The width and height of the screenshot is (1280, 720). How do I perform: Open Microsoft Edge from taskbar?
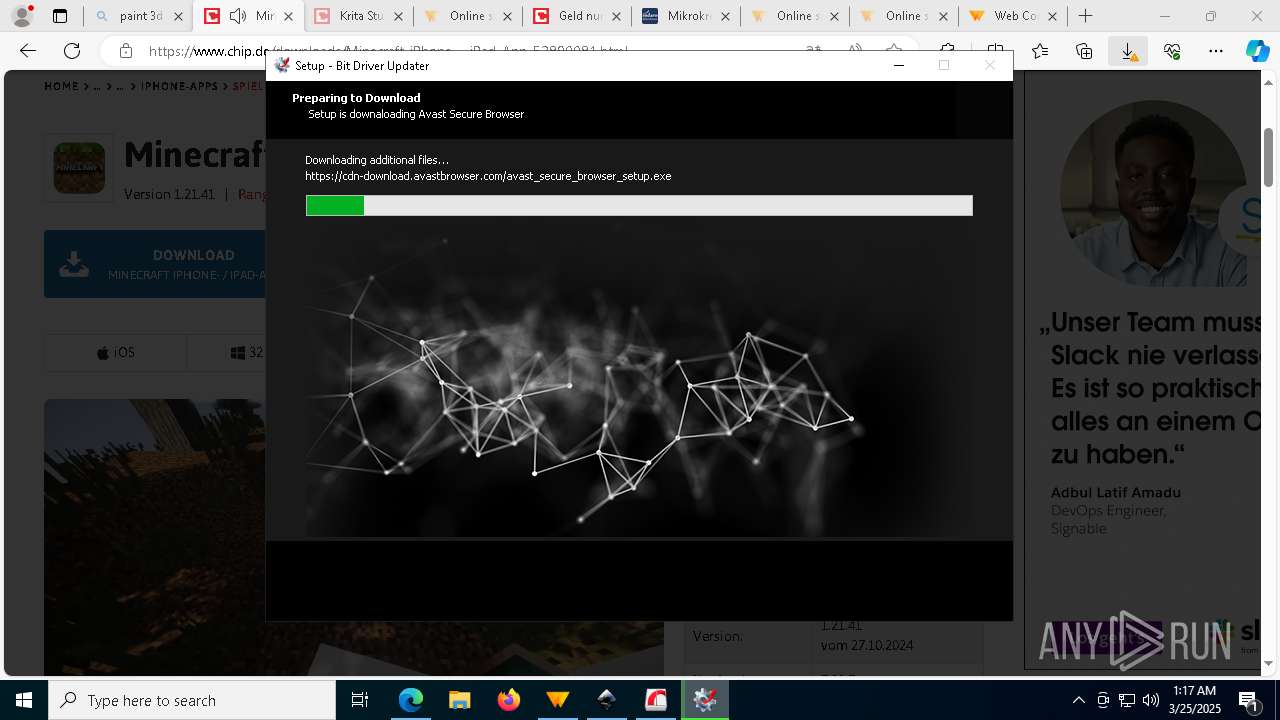click(411, 700)
